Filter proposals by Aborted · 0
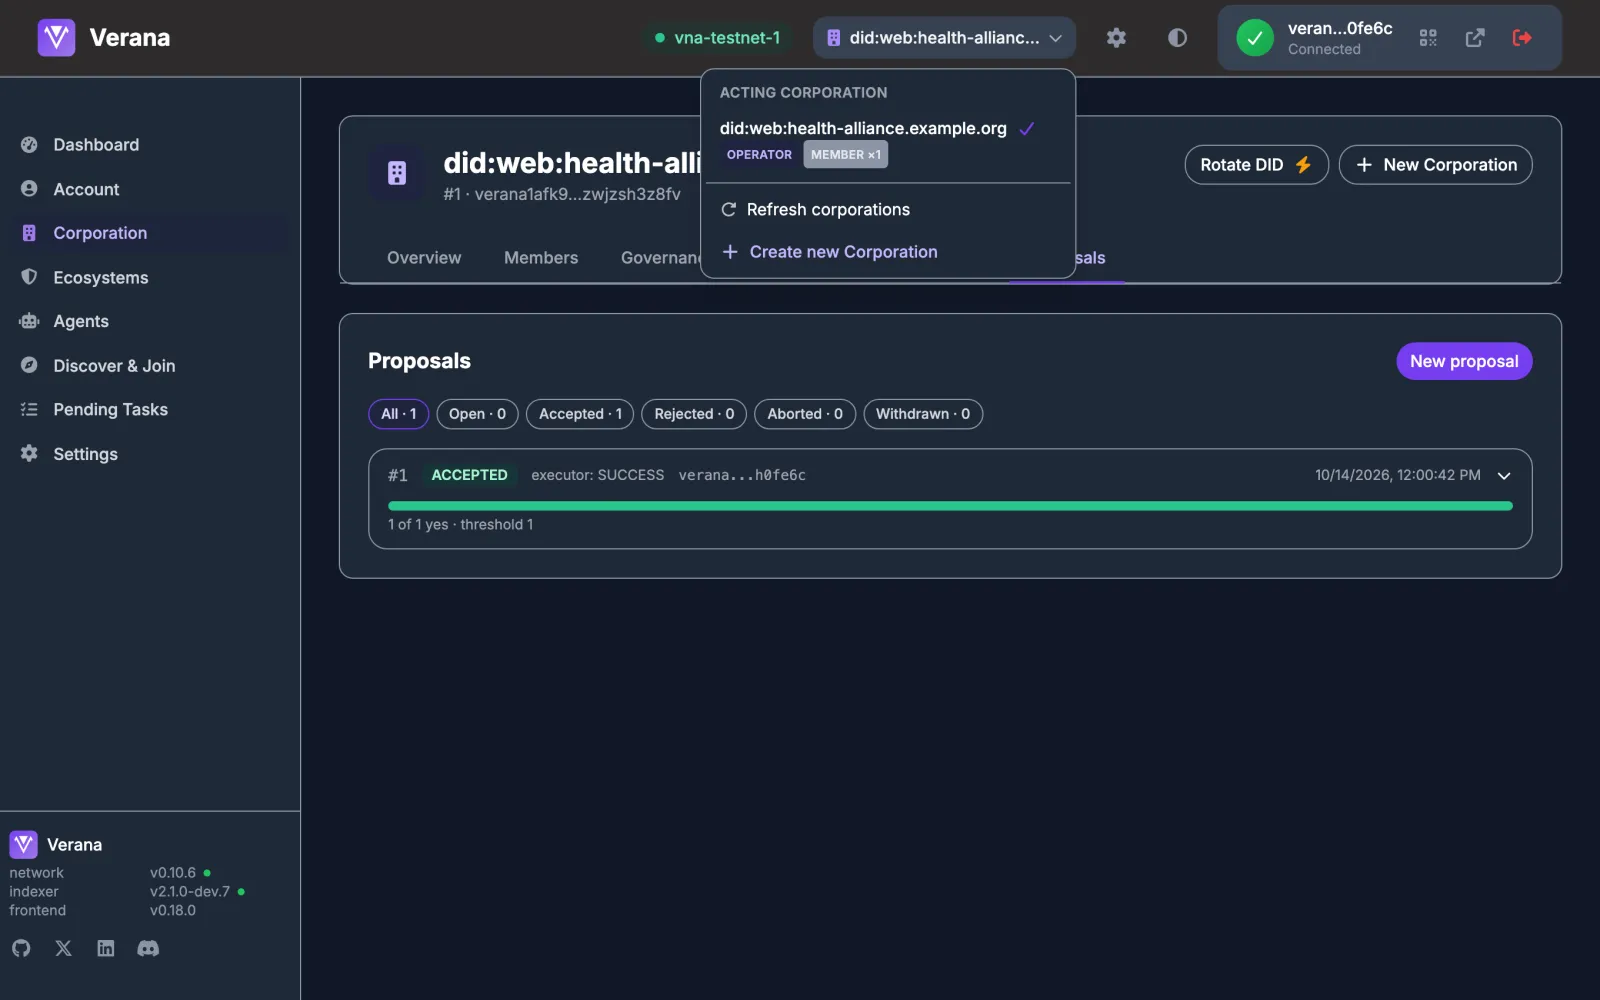This screenshot has height=1000, width=1600. (x=805, y=414)
